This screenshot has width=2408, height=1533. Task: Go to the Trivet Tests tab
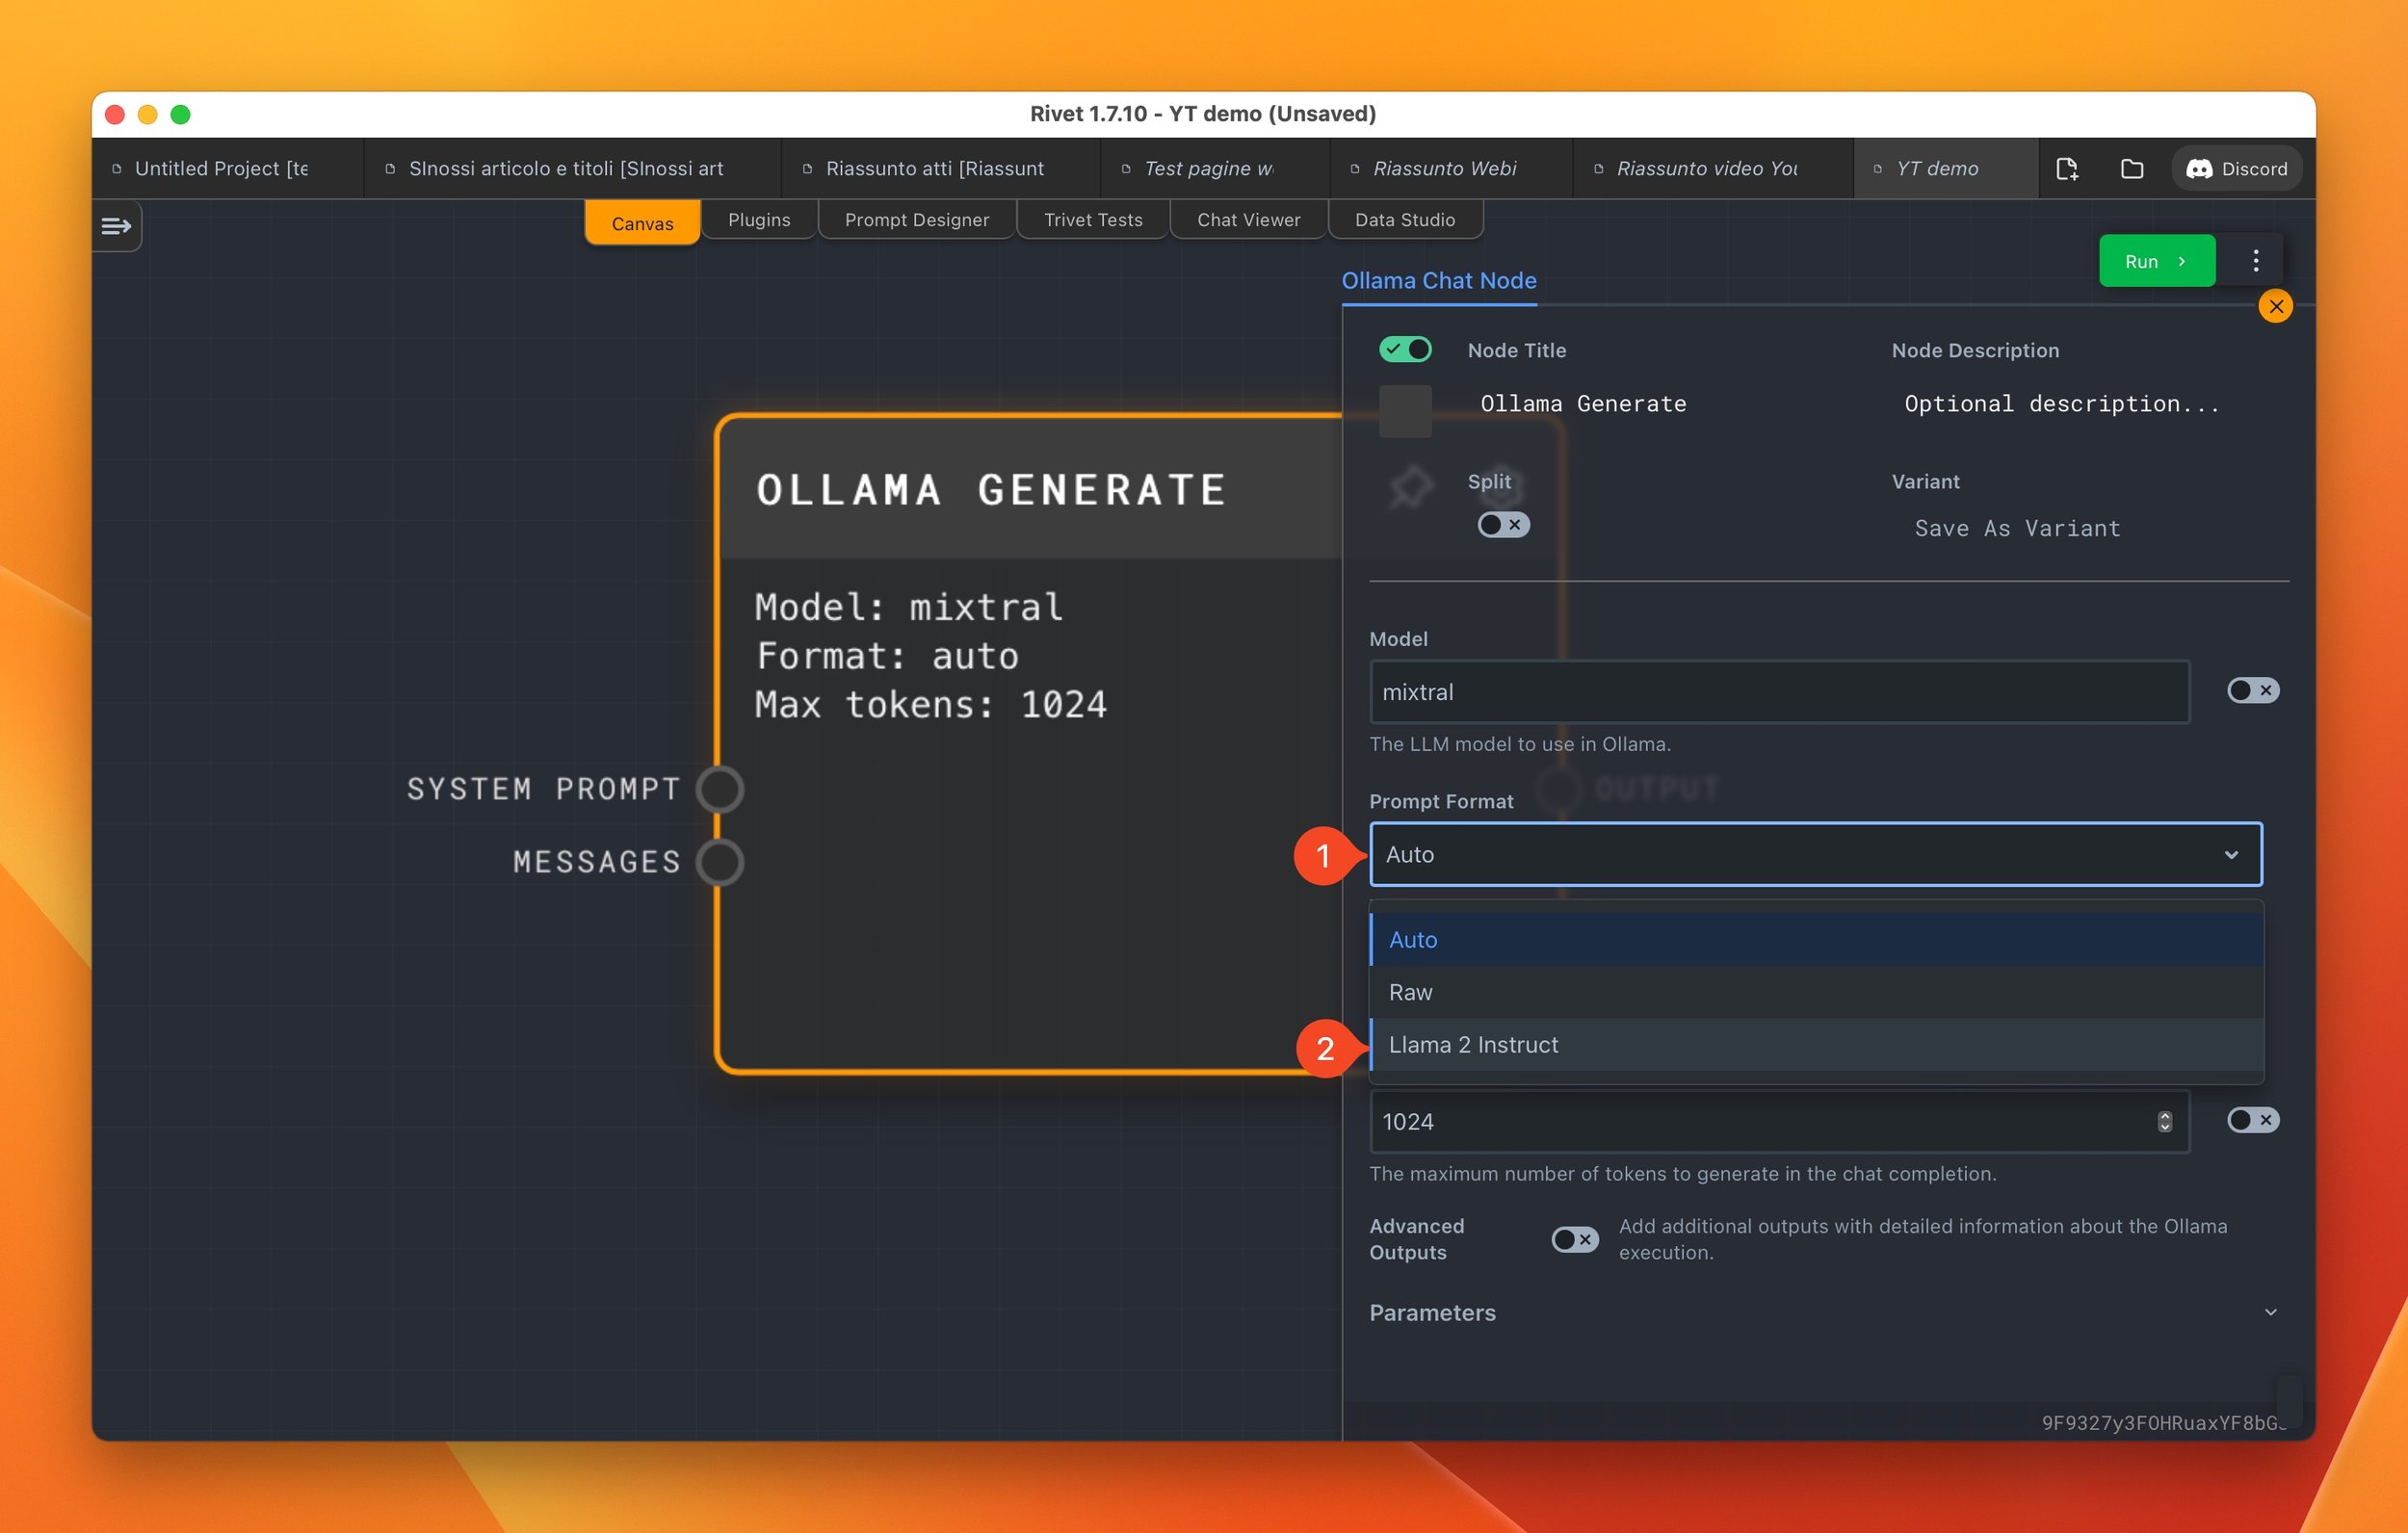click(1093, 220)
